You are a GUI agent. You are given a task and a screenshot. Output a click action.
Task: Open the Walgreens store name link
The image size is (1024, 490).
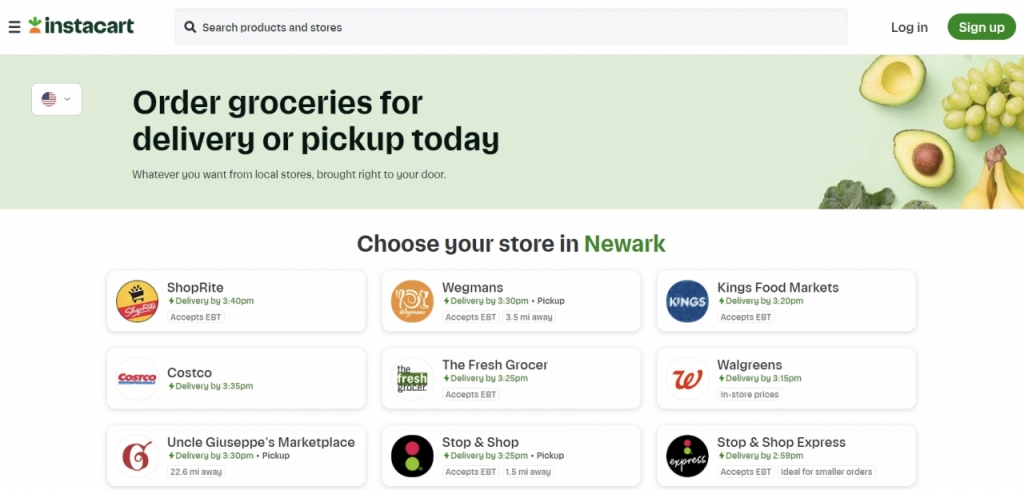click(749, 365)
